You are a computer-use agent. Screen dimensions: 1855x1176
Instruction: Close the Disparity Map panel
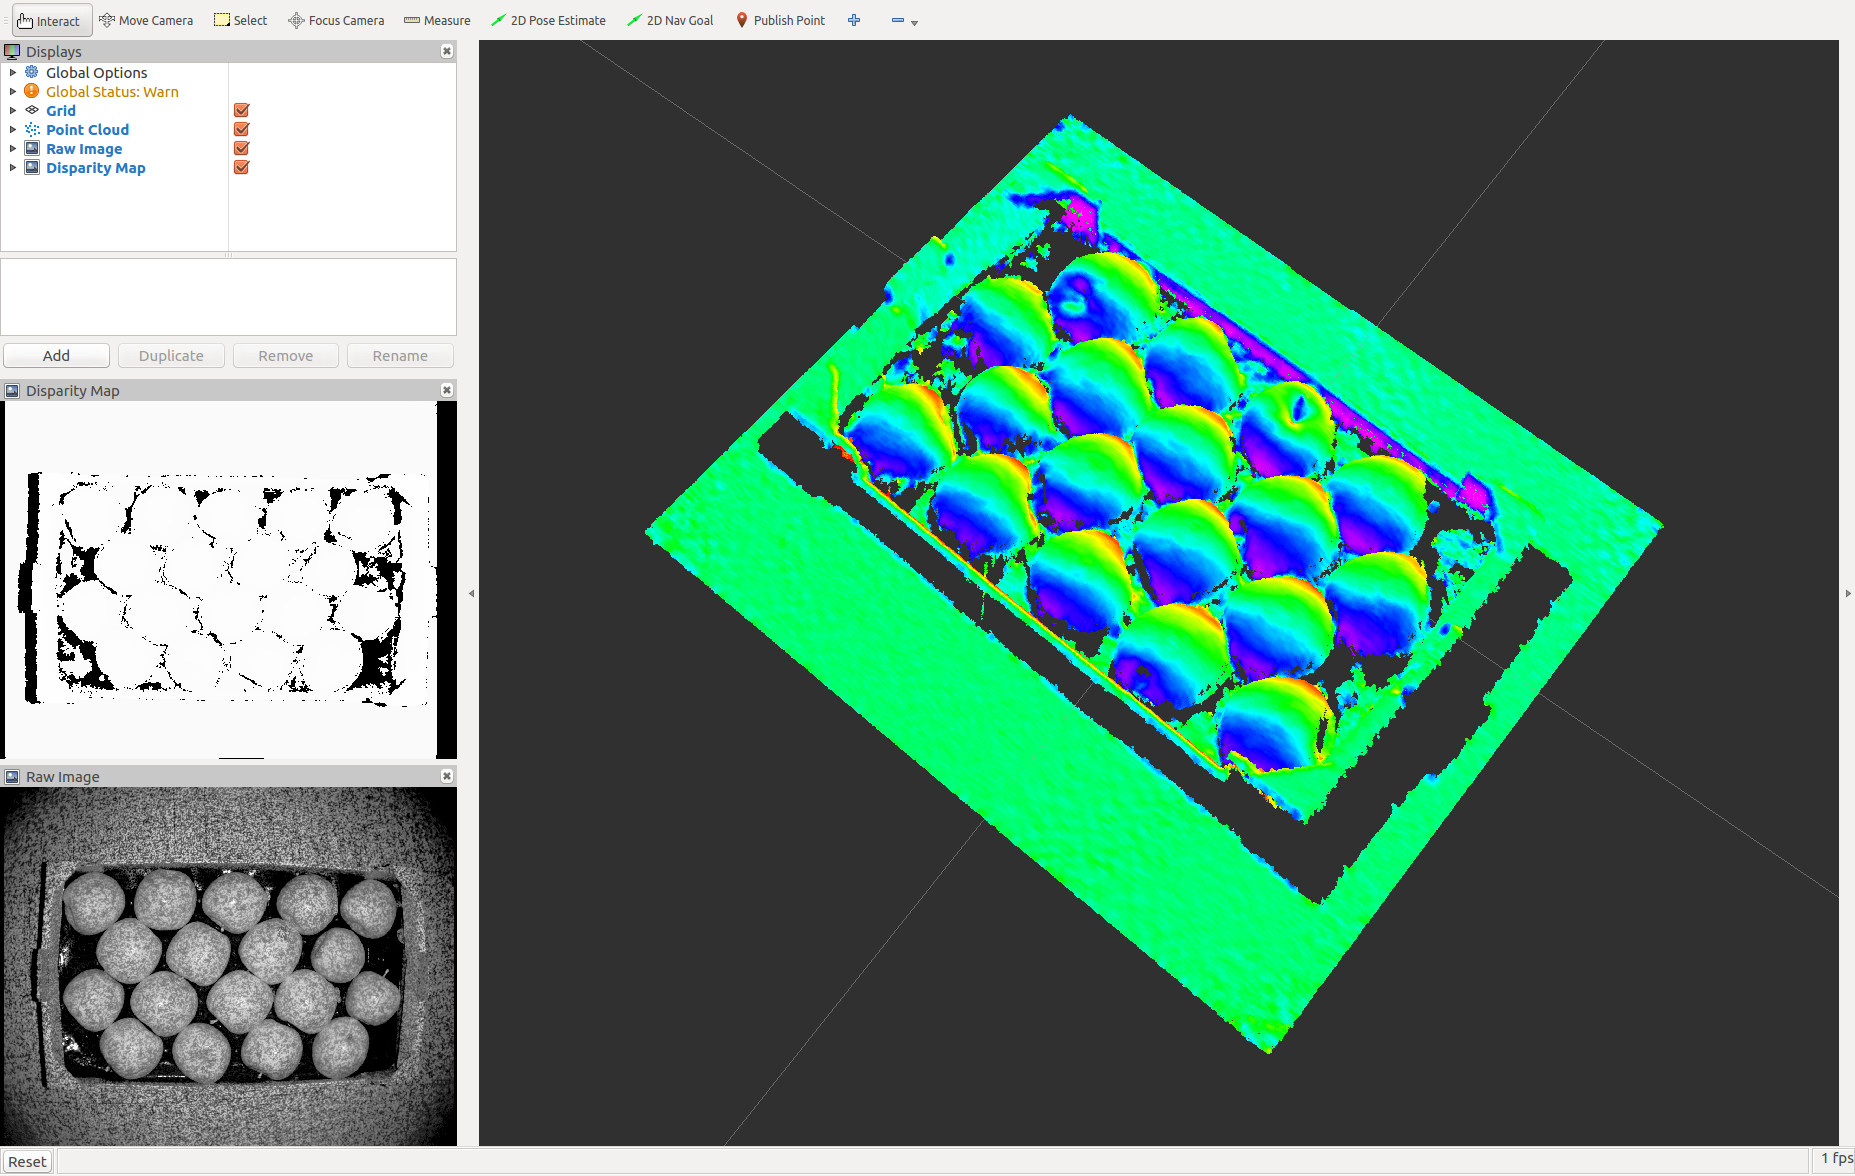[x=447, y=390]
